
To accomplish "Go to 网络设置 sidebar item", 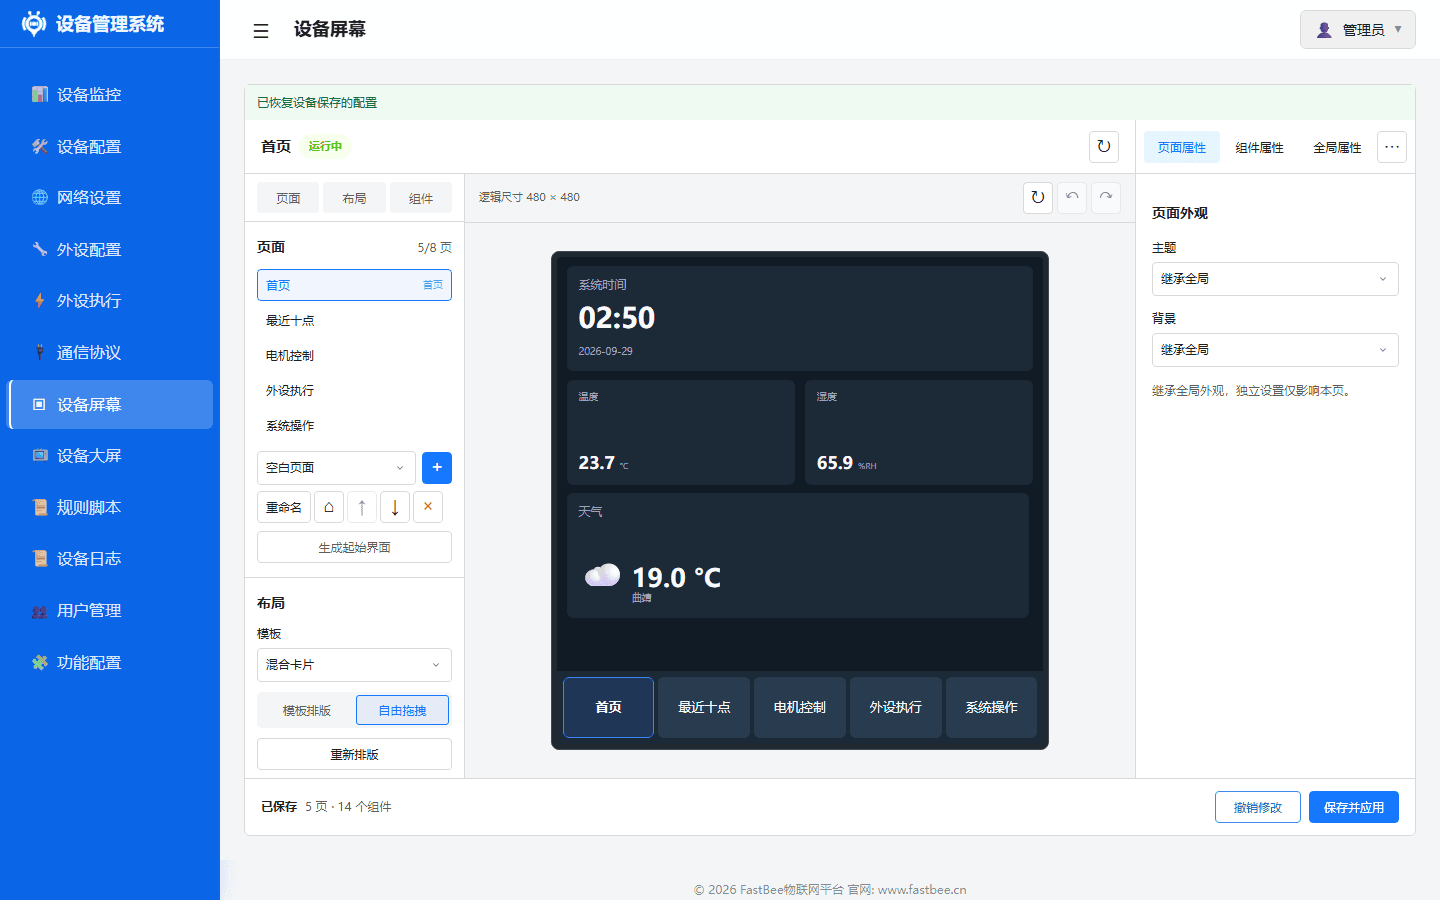I will [x=110, y=197].
